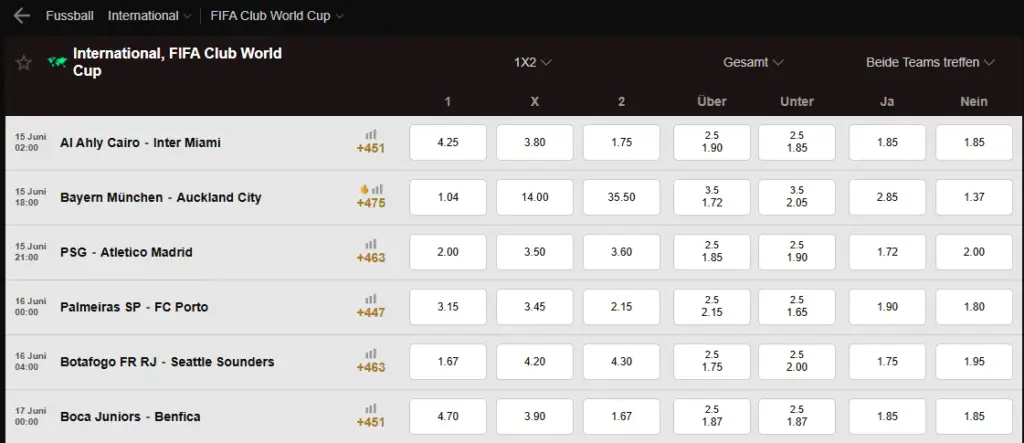This screenshot has height=443, width=1024.
Task: Expand the 1X2 market dropdown
Action: point(533,63)
